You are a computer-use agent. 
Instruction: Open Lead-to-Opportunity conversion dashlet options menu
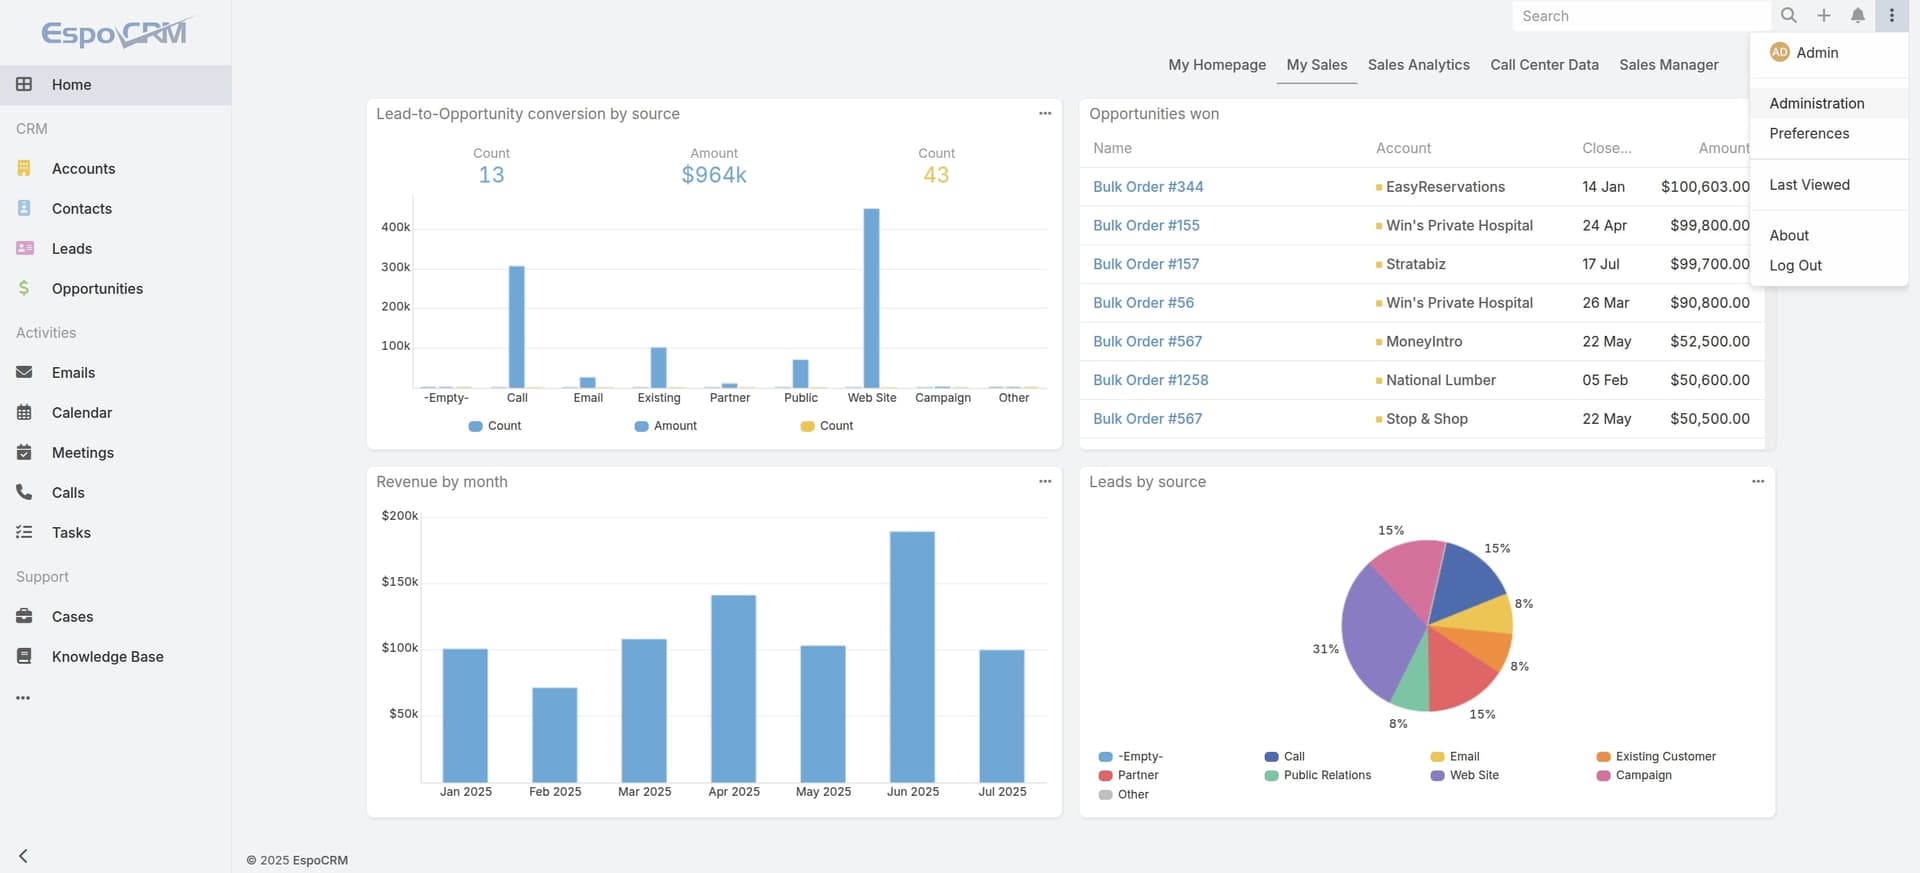(x=1045, y=114)
